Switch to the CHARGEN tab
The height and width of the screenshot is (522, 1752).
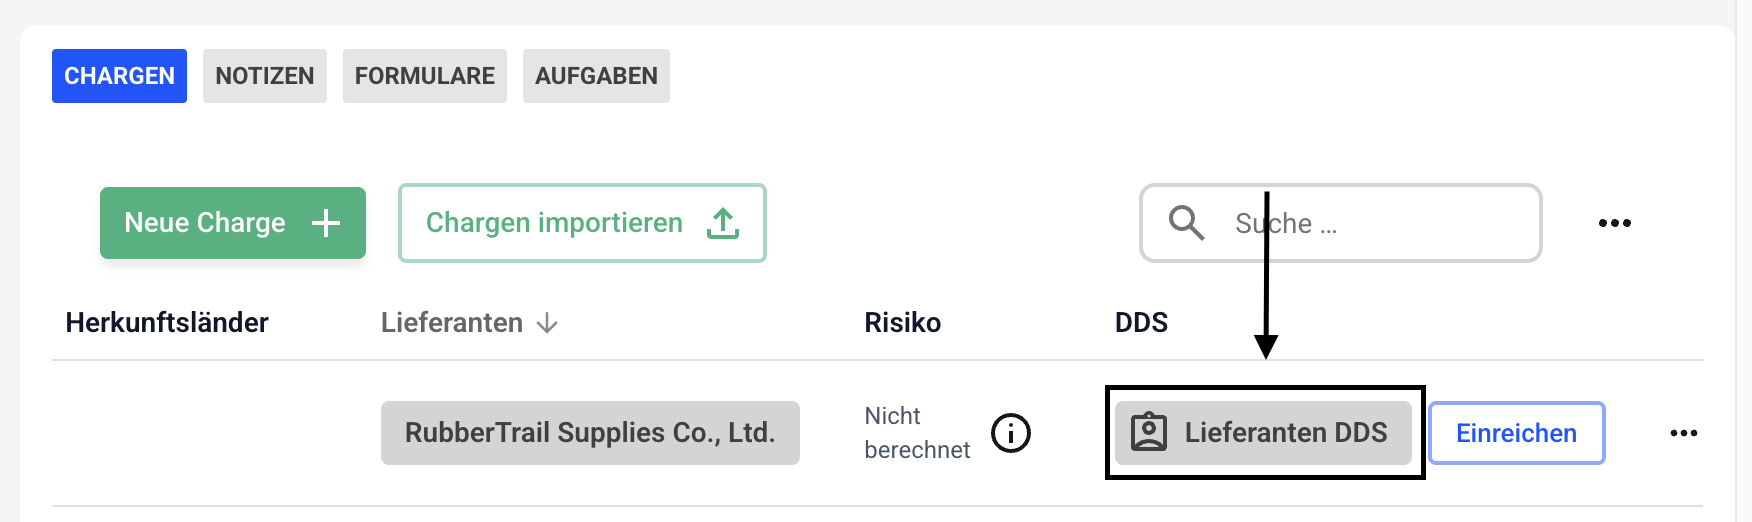119,76
